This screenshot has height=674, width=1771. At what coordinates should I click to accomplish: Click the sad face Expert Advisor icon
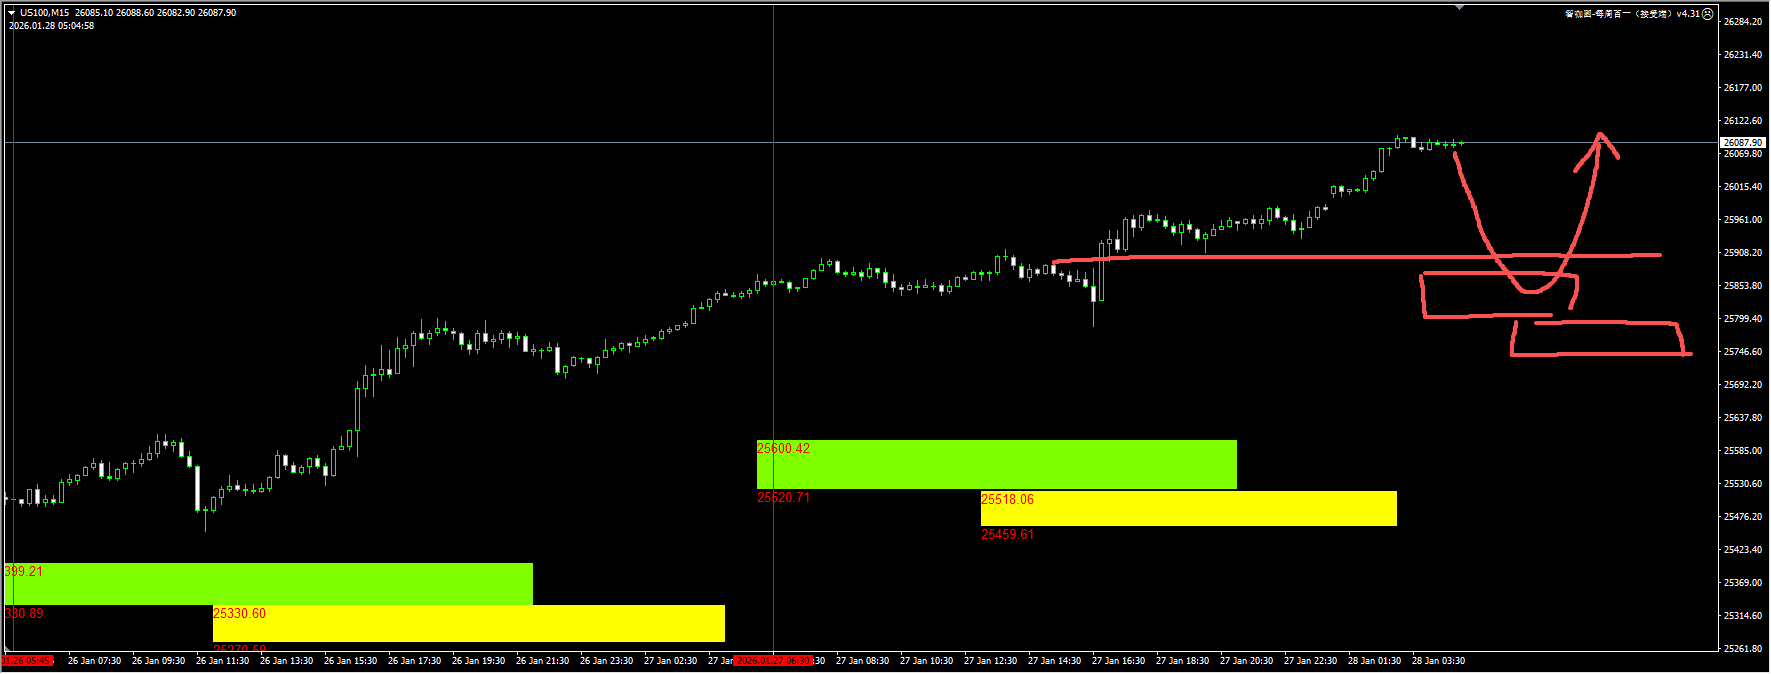click(1708, 14)
